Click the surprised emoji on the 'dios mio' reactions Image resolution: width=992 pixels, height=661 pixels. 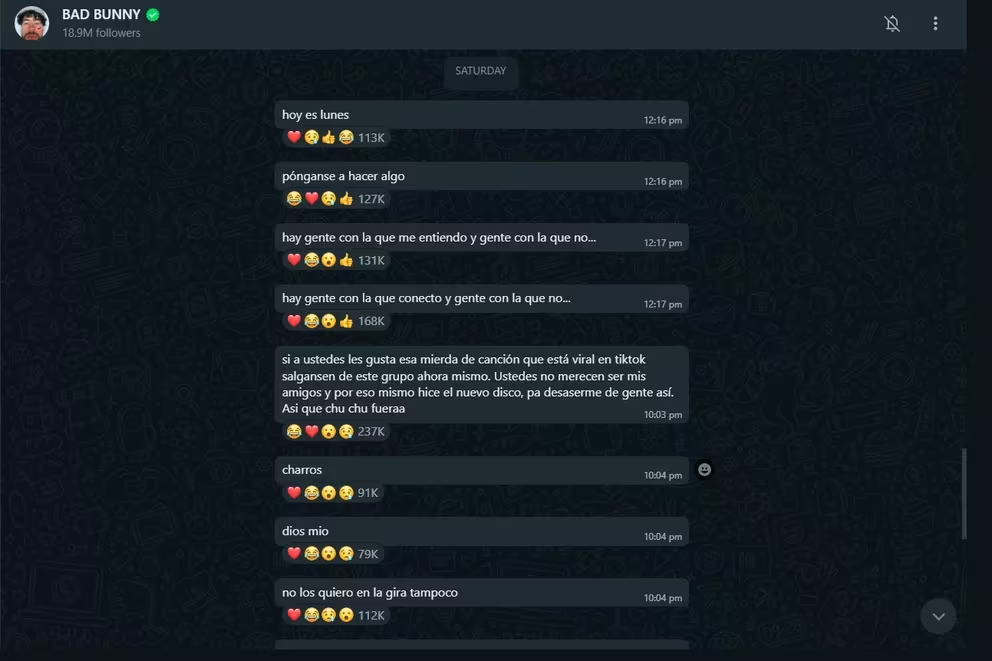[328, 554]
